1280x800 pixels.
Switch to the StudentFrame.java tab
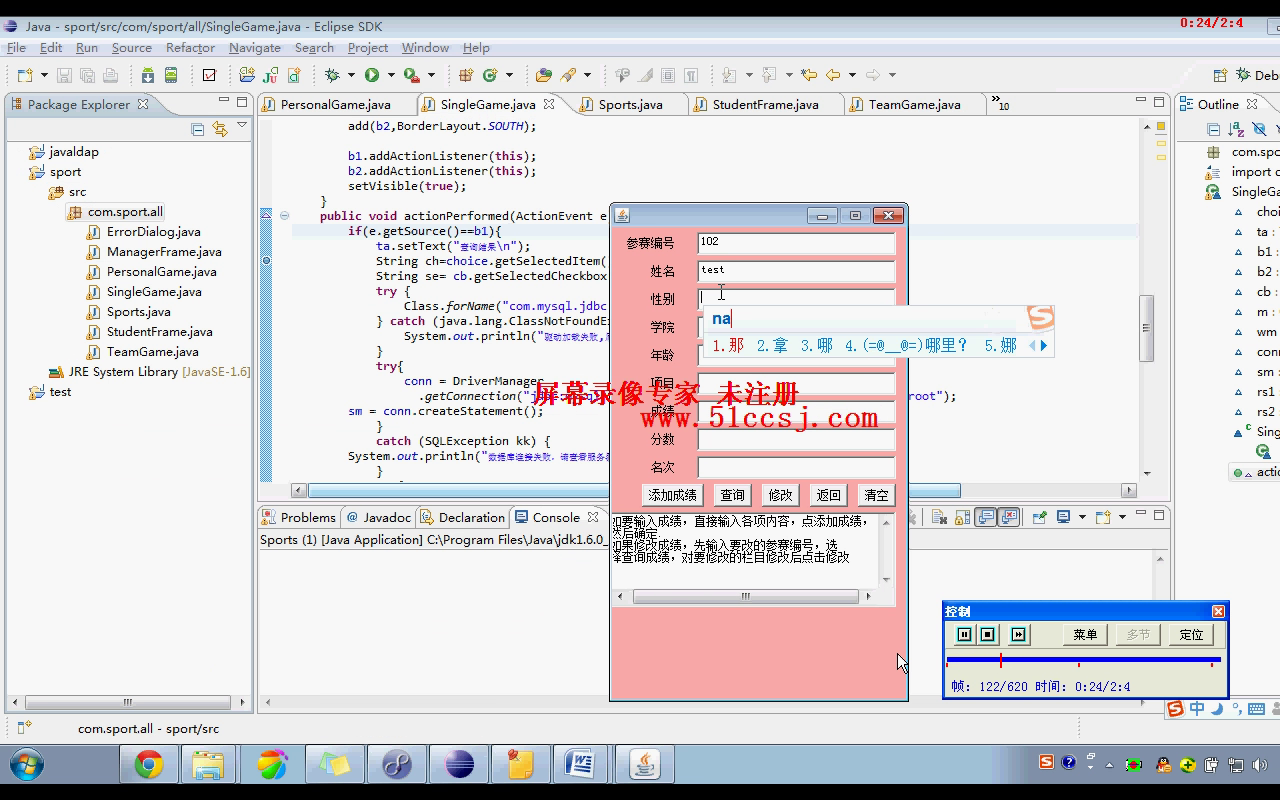766,104
